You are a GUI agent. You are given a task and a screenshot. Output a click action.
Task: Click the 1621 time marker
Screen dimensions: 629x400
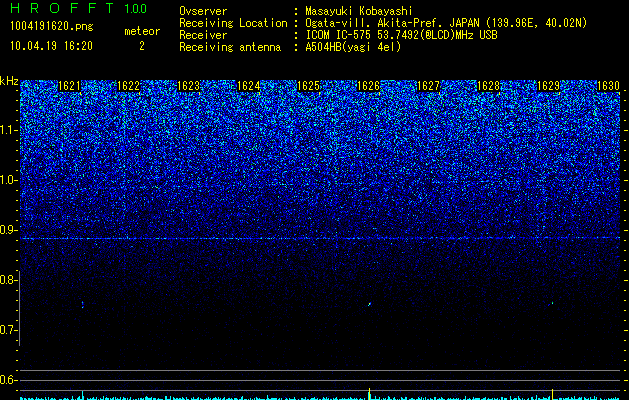click(x=69, y=86)
